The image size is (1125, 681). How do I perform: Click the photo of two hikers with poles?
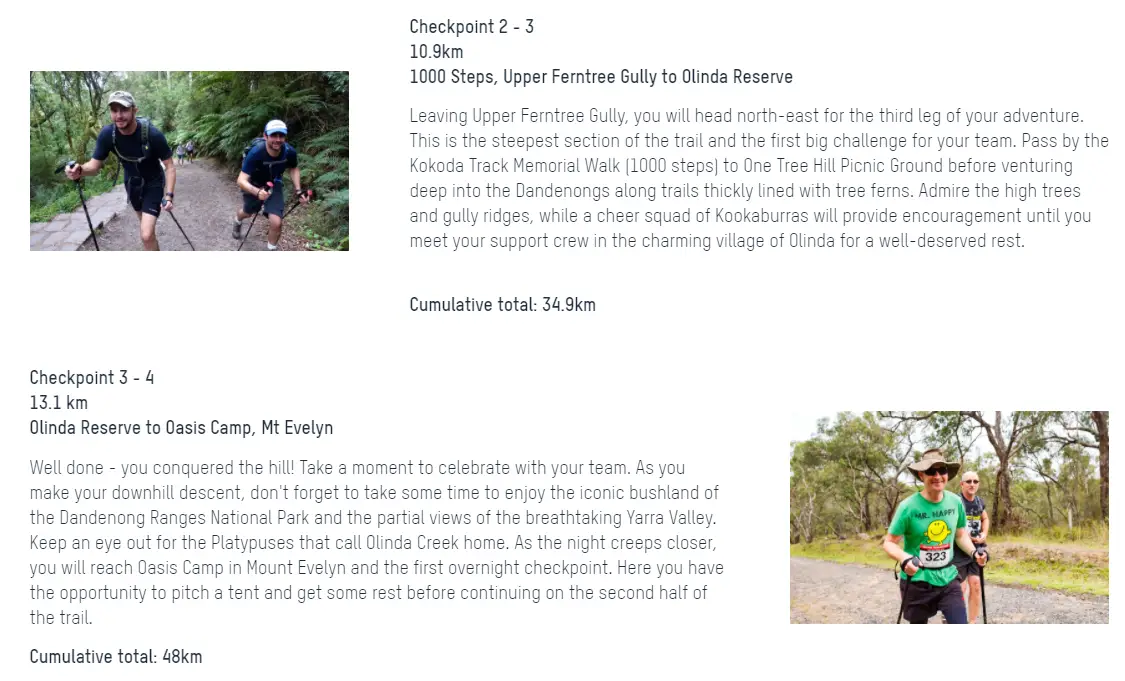click(189, 161)
